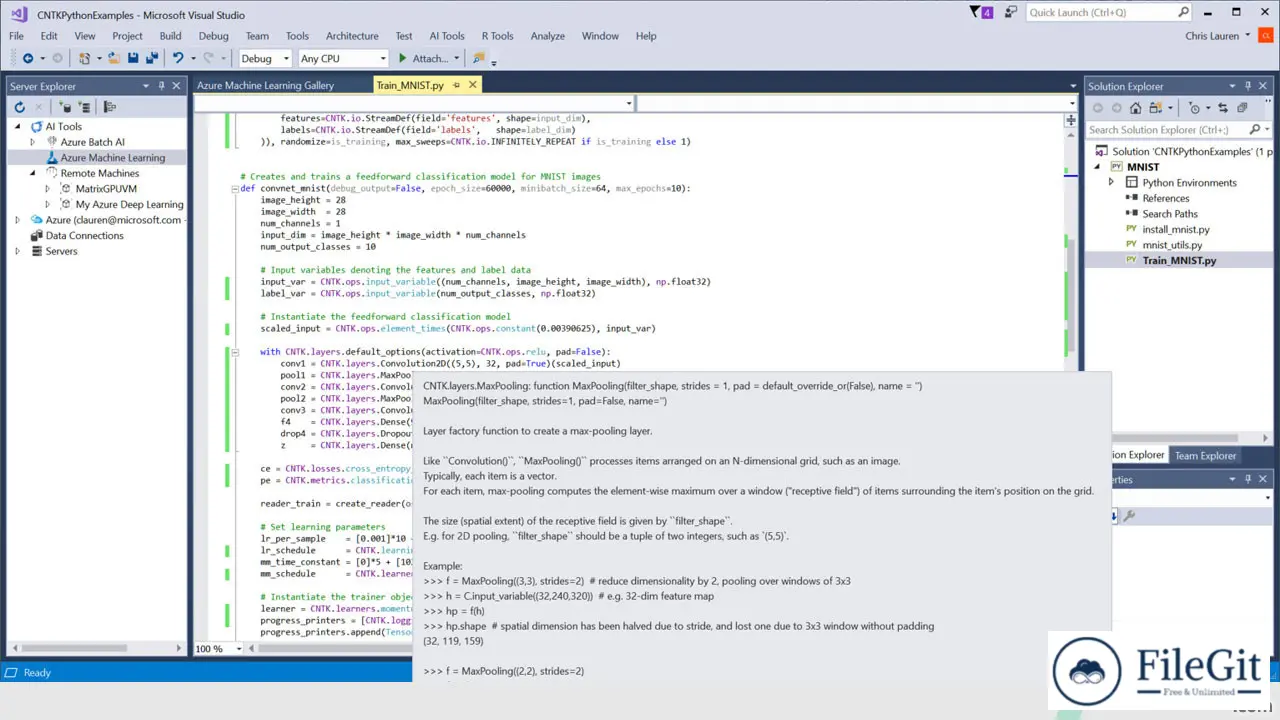Collapse the convnet_mnist function code fold

point(235,188)
